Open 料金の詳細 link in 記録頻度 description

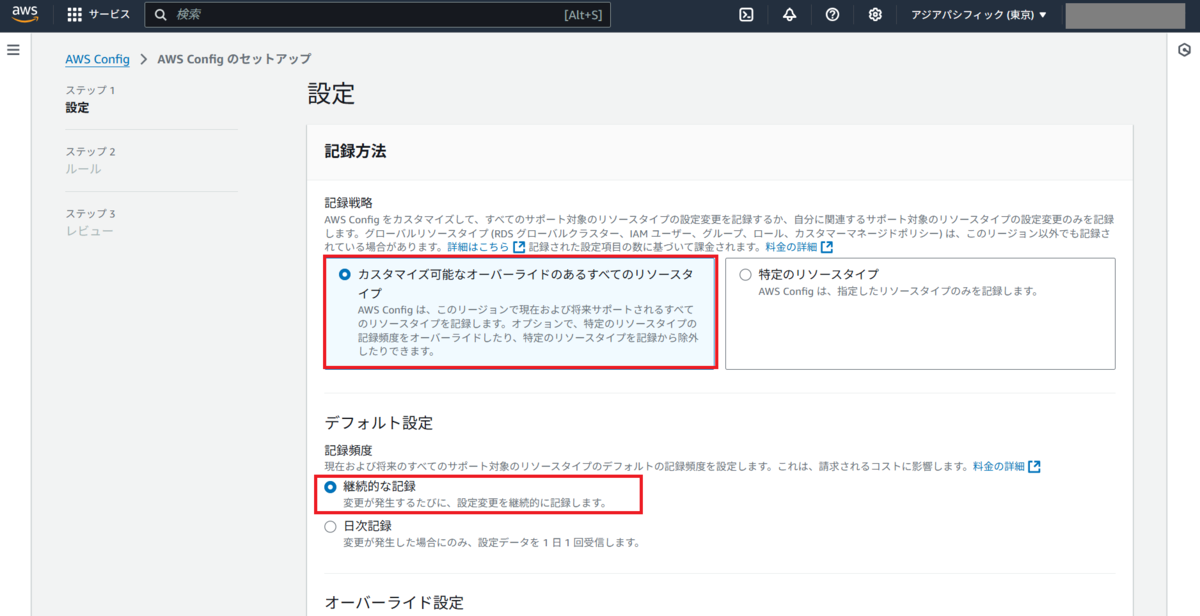[x=999, y=467]
